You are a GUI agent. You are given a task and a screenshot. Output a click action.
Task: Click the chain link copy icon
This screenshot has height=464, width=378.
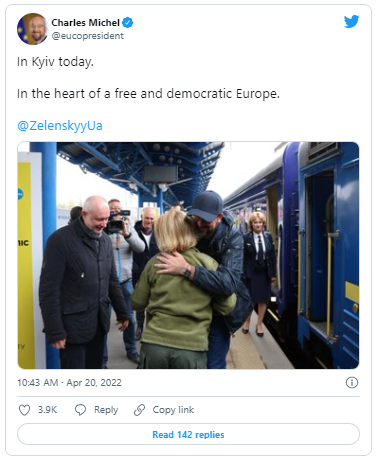[139, 410]
